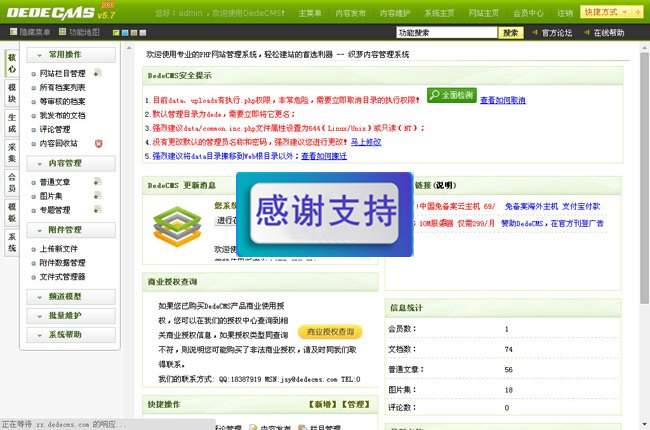This screenshot has height=430, width=650.
Task: Select the blue theme color square
Action: click(125, 33)
